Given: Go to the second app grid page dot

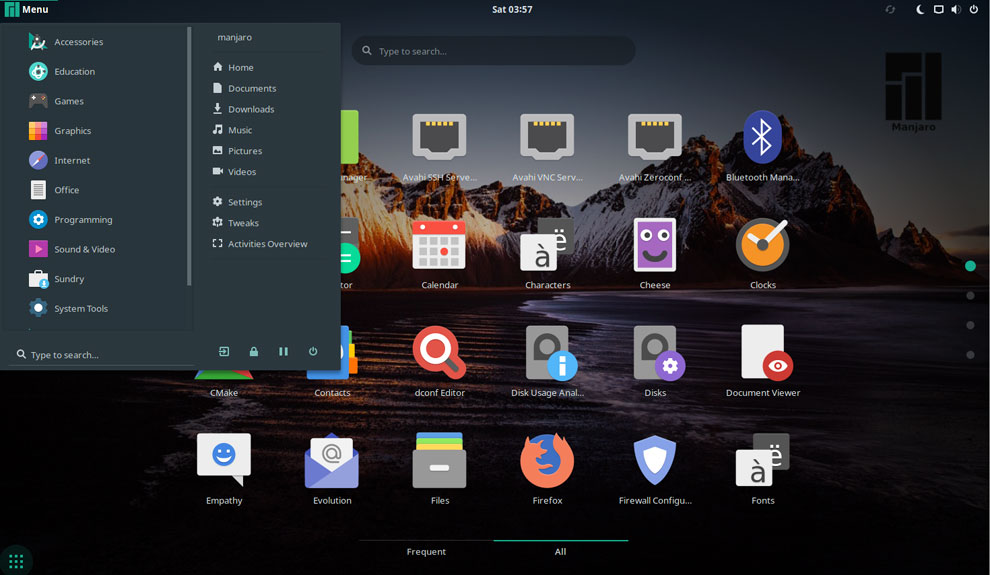Looking at the screenshot, I should 970,295.
